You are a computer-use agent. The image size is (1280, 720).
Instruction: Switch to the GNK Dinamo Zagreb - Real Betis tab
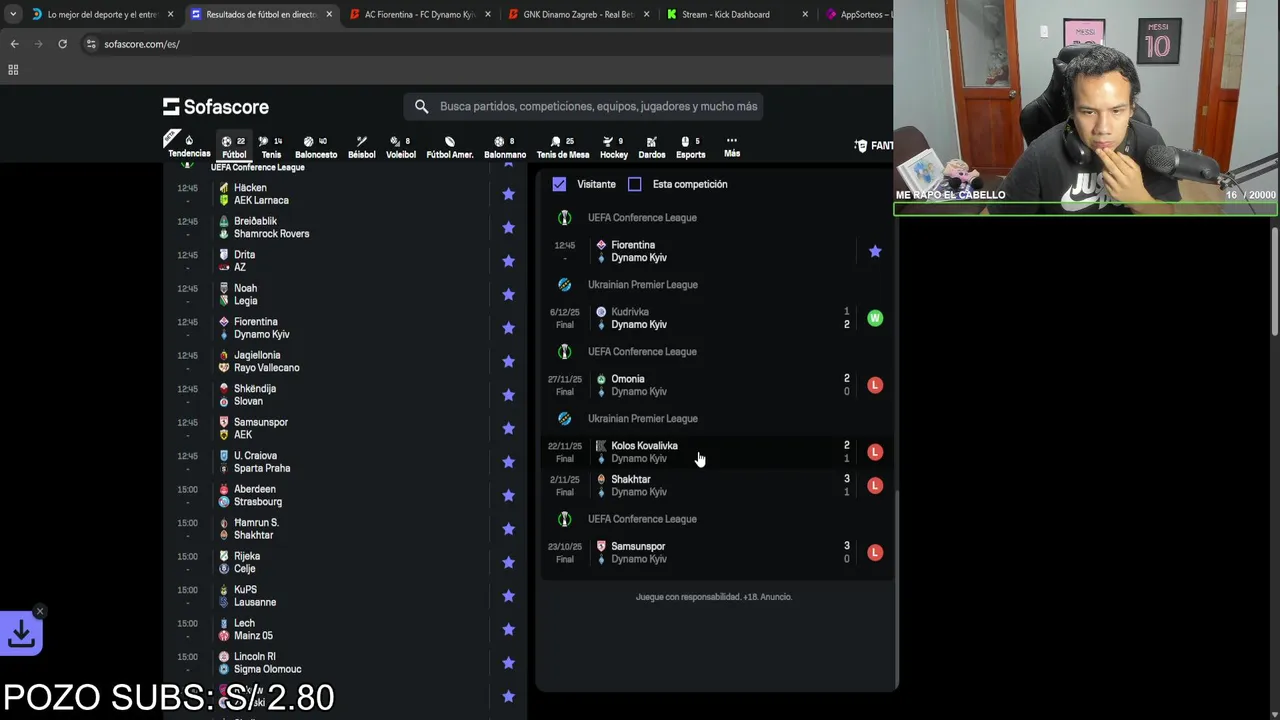(577, 14)
